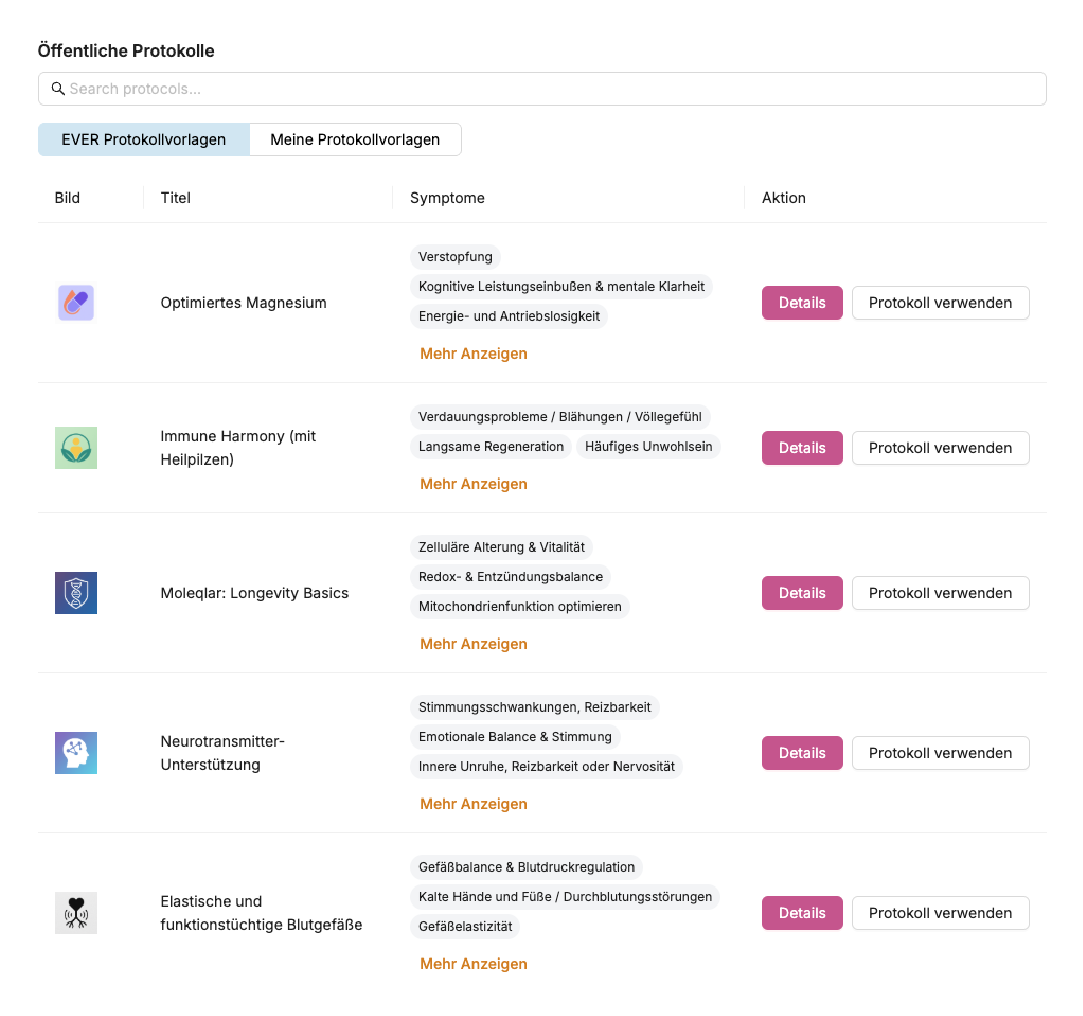Expand Mehr Anzeigen for Optimiertes Magnesium
The image size is (1083, 1016).
coord(473,354)
